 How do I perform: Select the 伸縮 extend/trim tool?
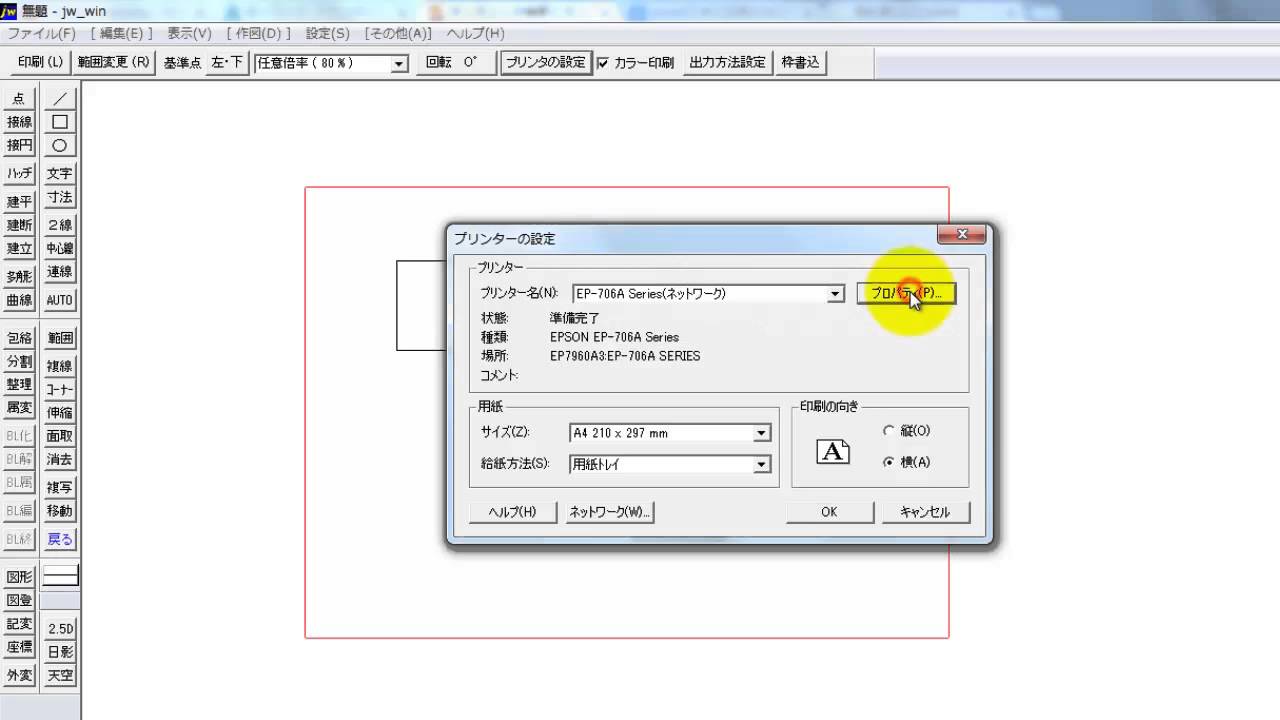coord(60,412)
